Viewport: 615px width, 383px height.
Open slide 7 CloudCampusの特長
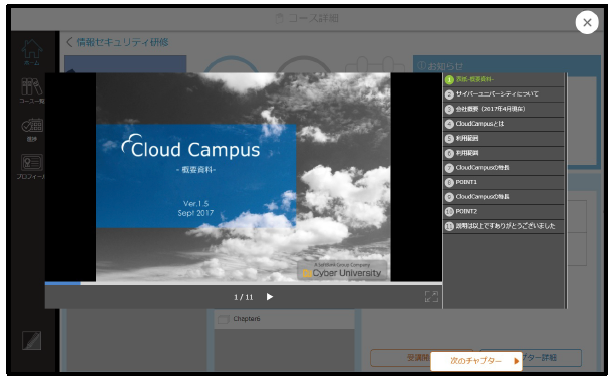click(504, 168)
